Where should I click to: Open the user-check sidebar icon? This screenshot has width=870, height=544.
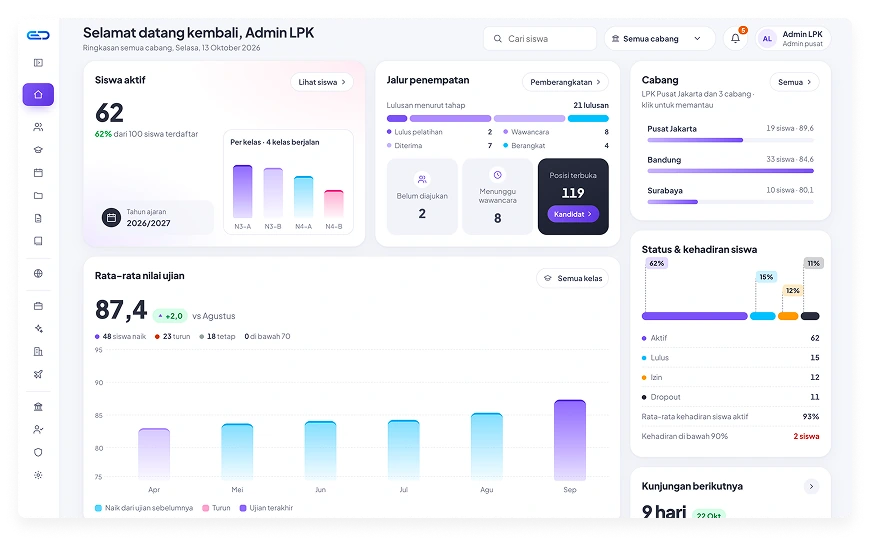(x=38, y=430)
